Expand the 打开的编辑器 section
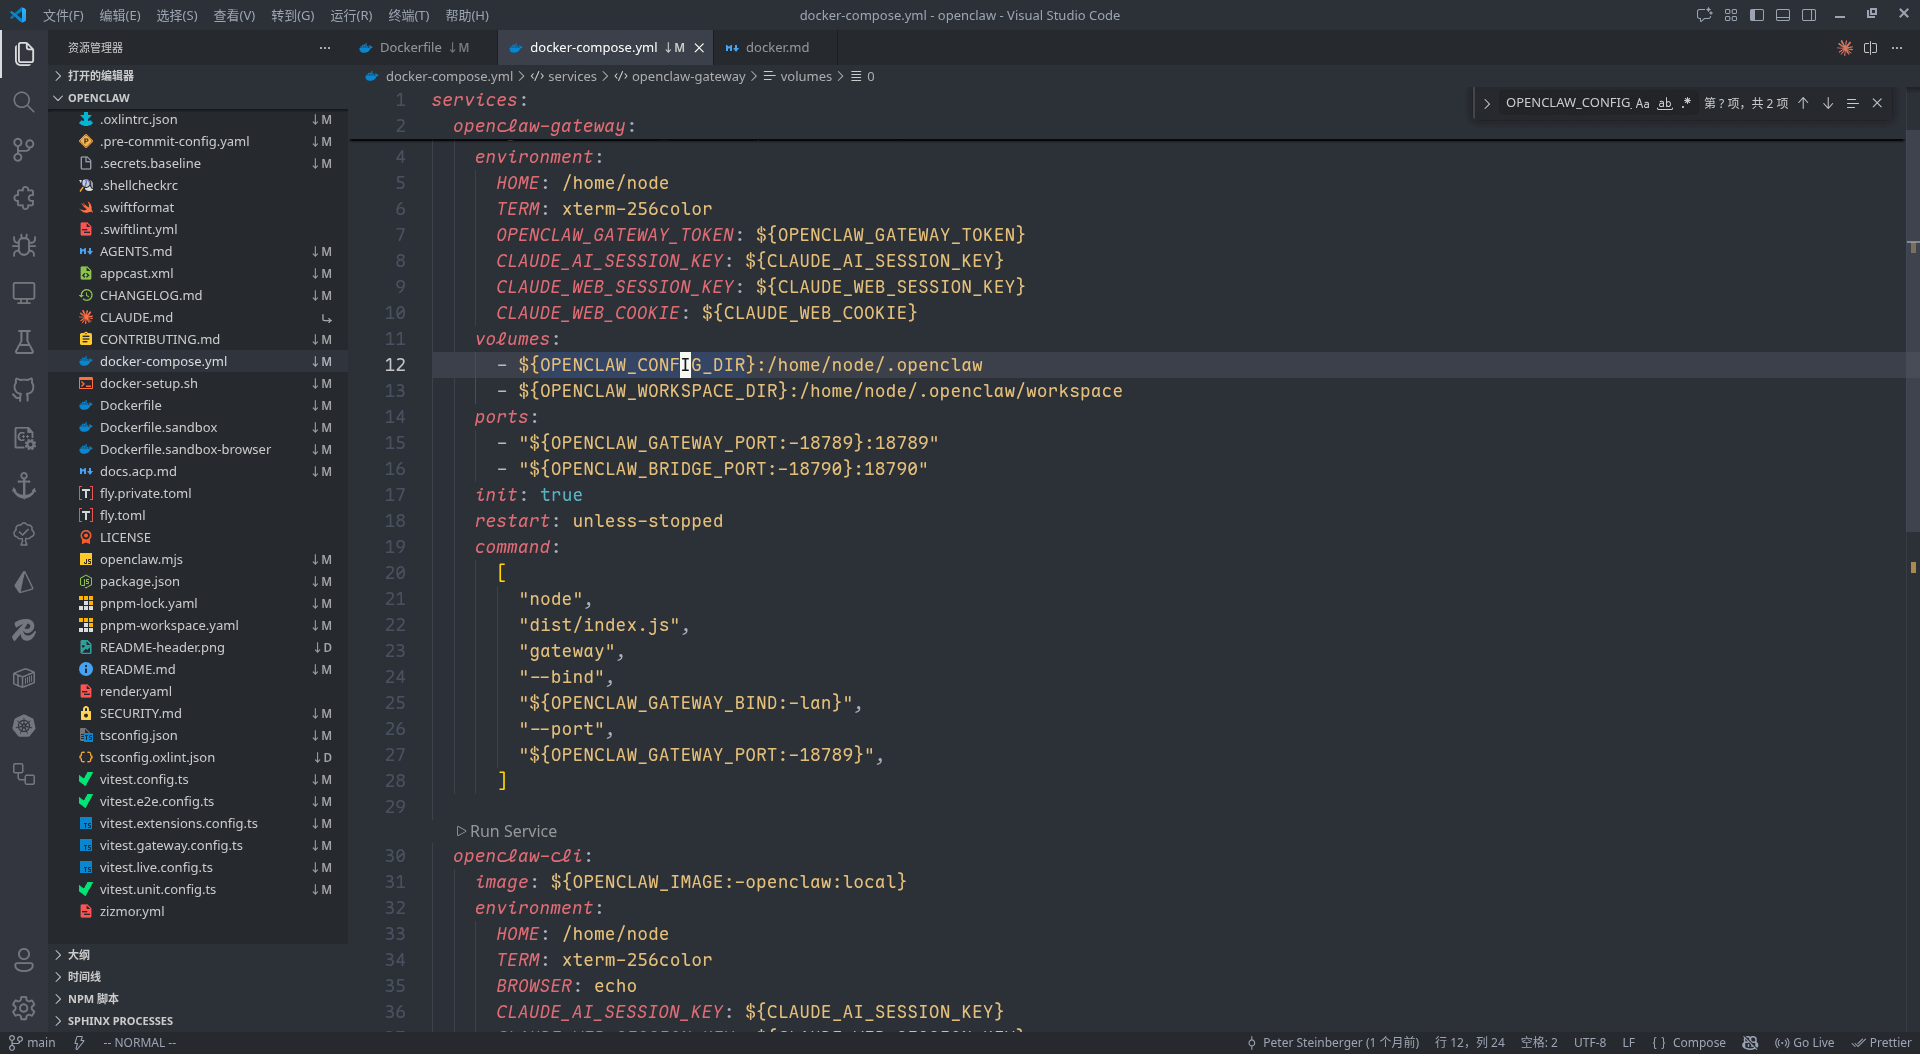 198,76
